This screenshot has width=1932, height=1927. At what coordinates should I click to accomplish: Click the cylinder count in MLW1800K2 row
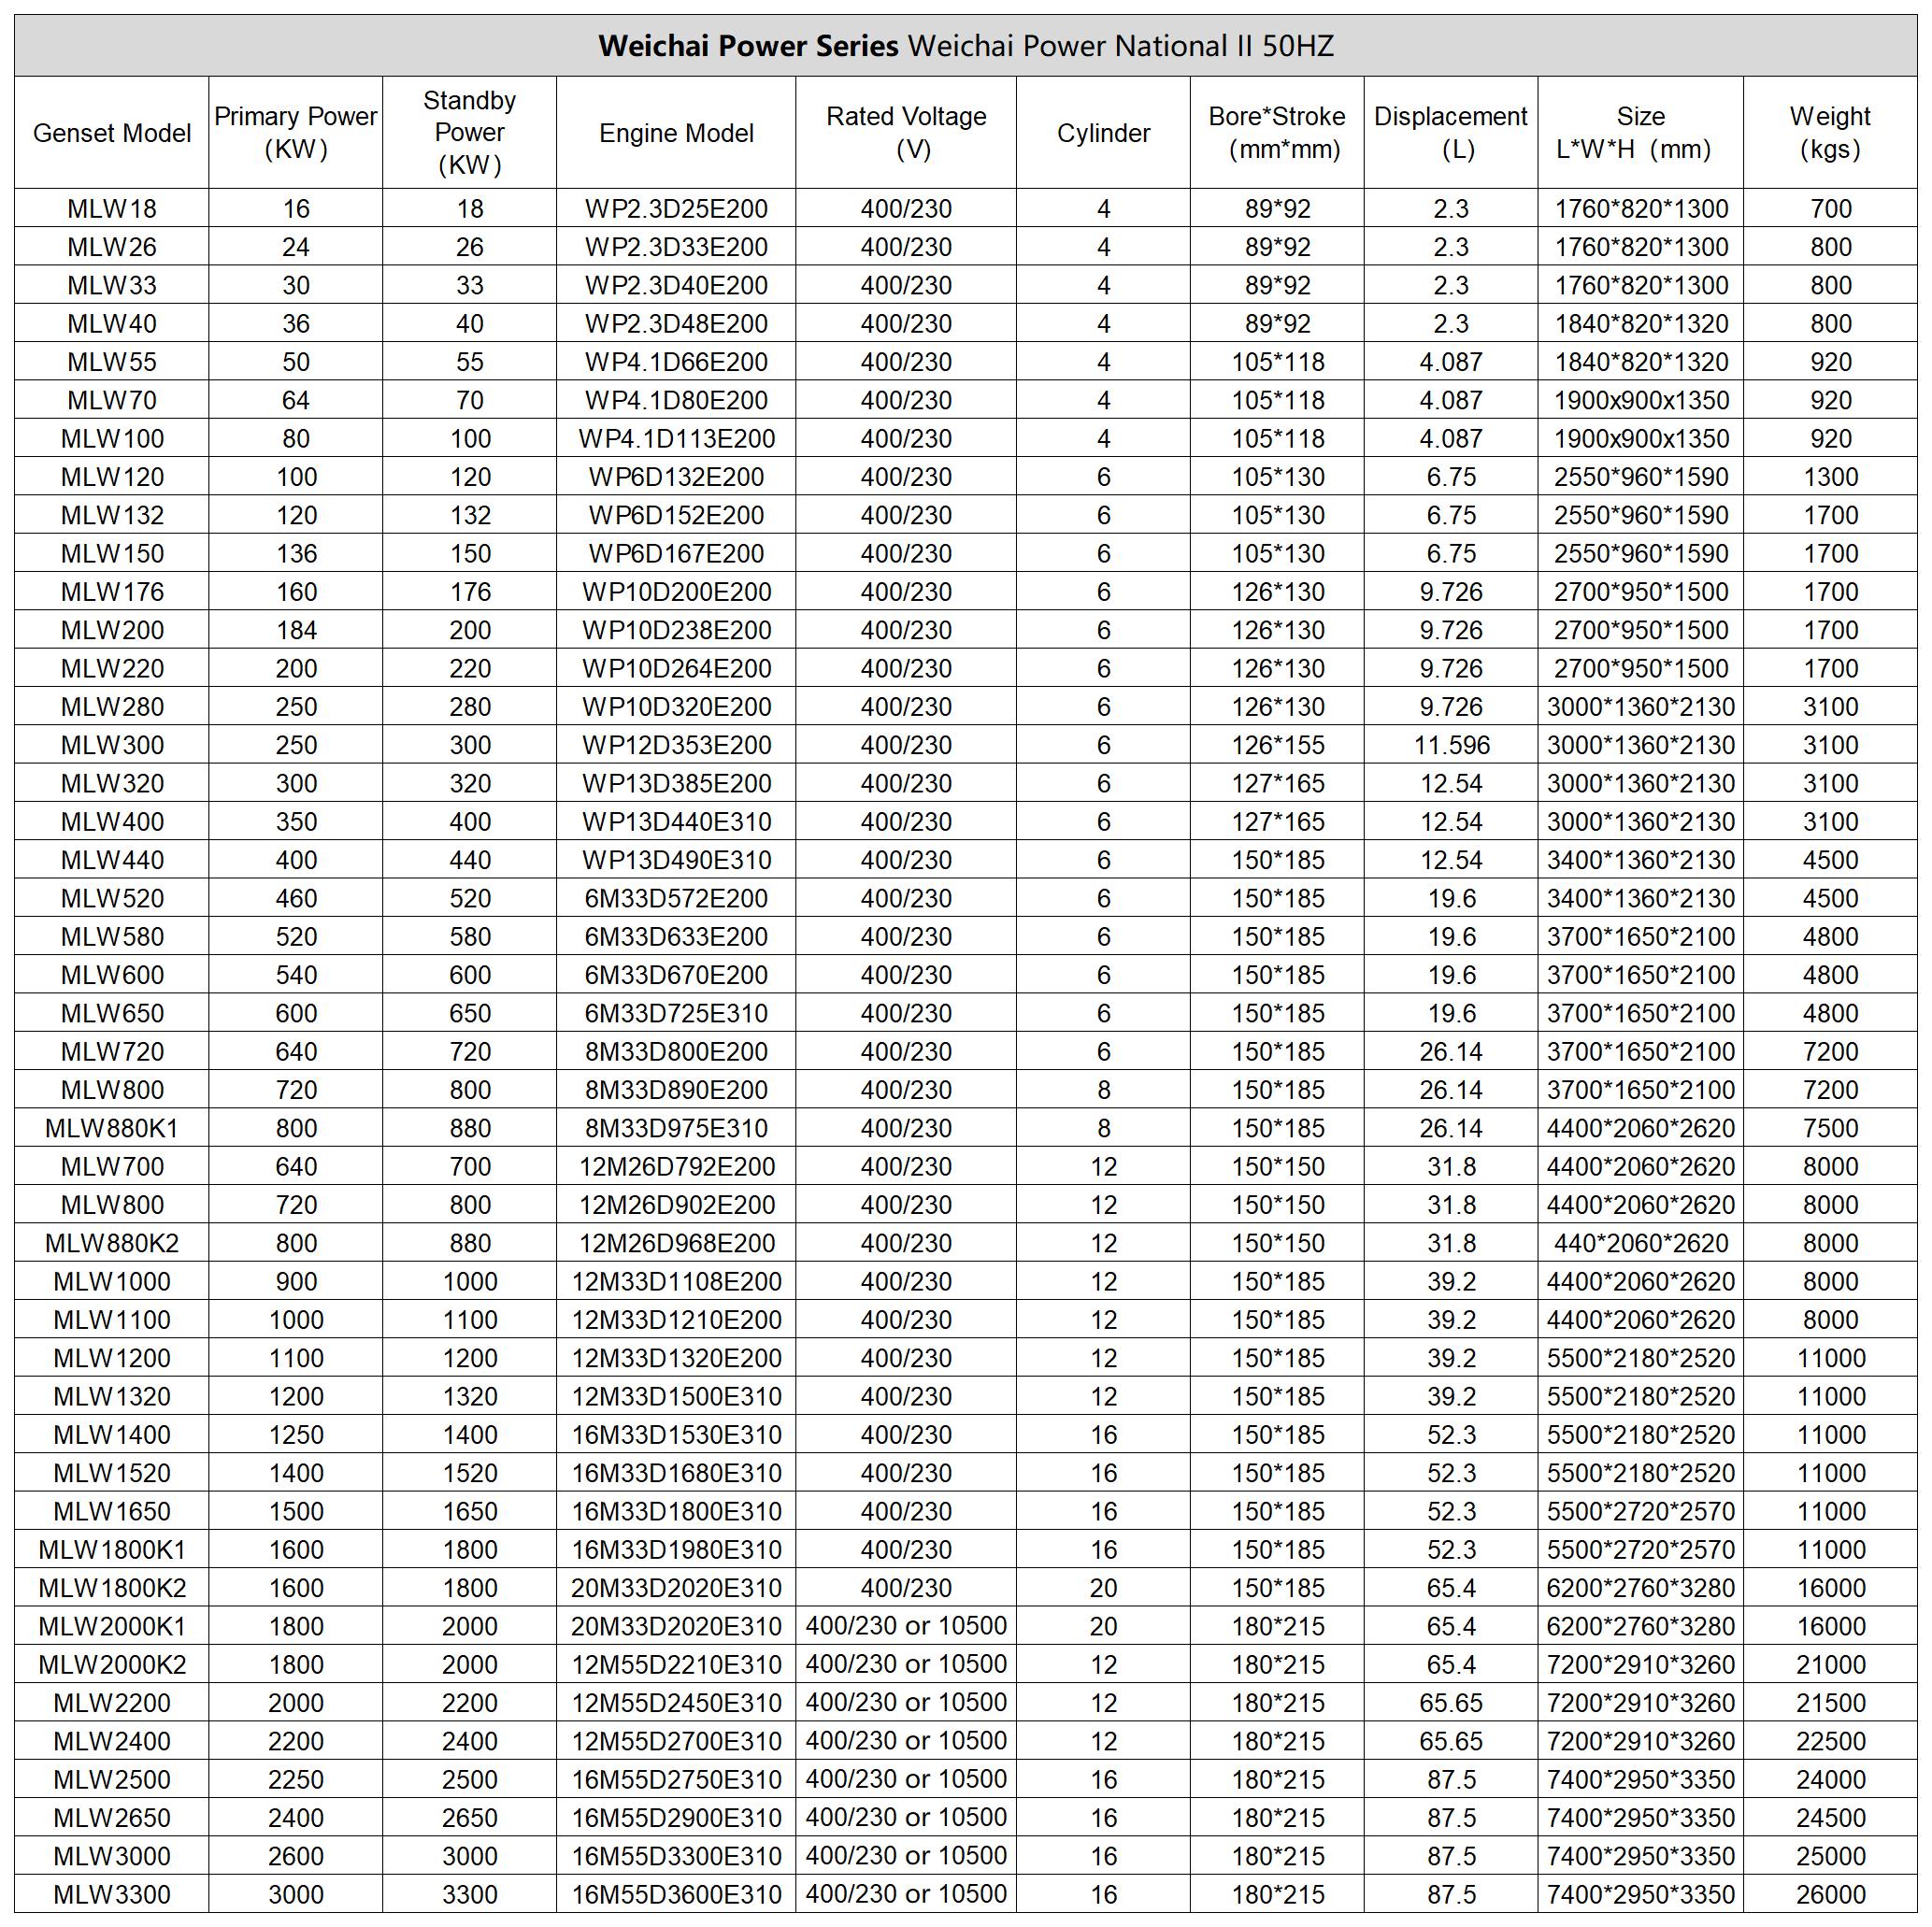click(1104, 1588)
